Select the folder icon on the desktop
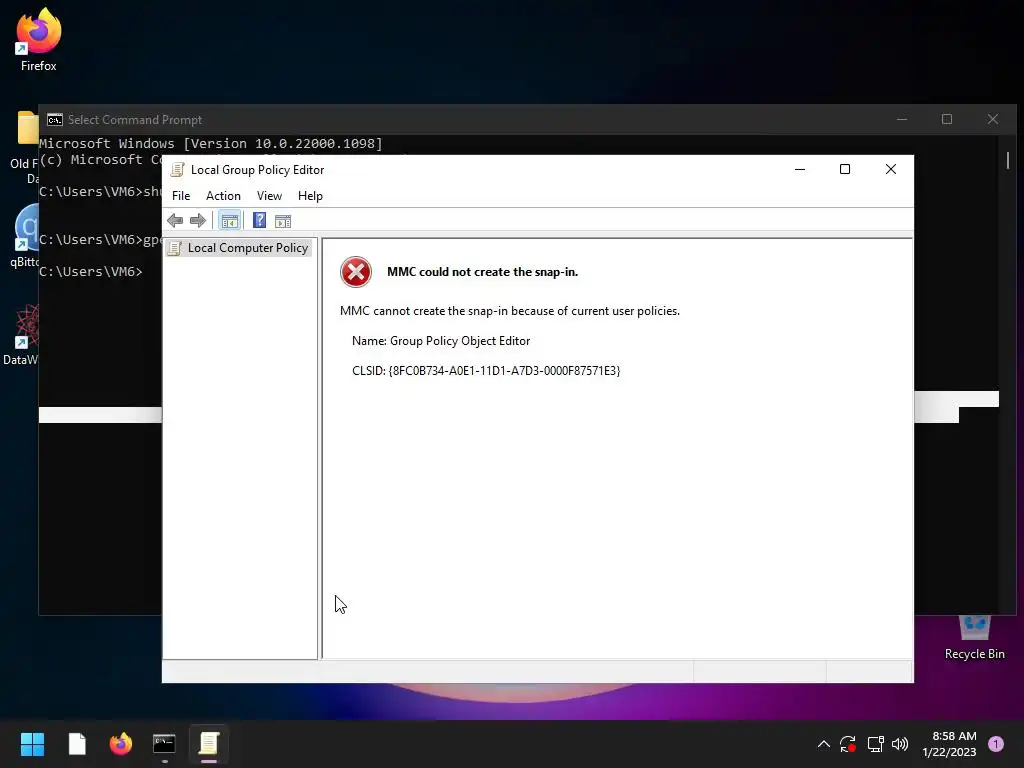 (x=27, y=127)
